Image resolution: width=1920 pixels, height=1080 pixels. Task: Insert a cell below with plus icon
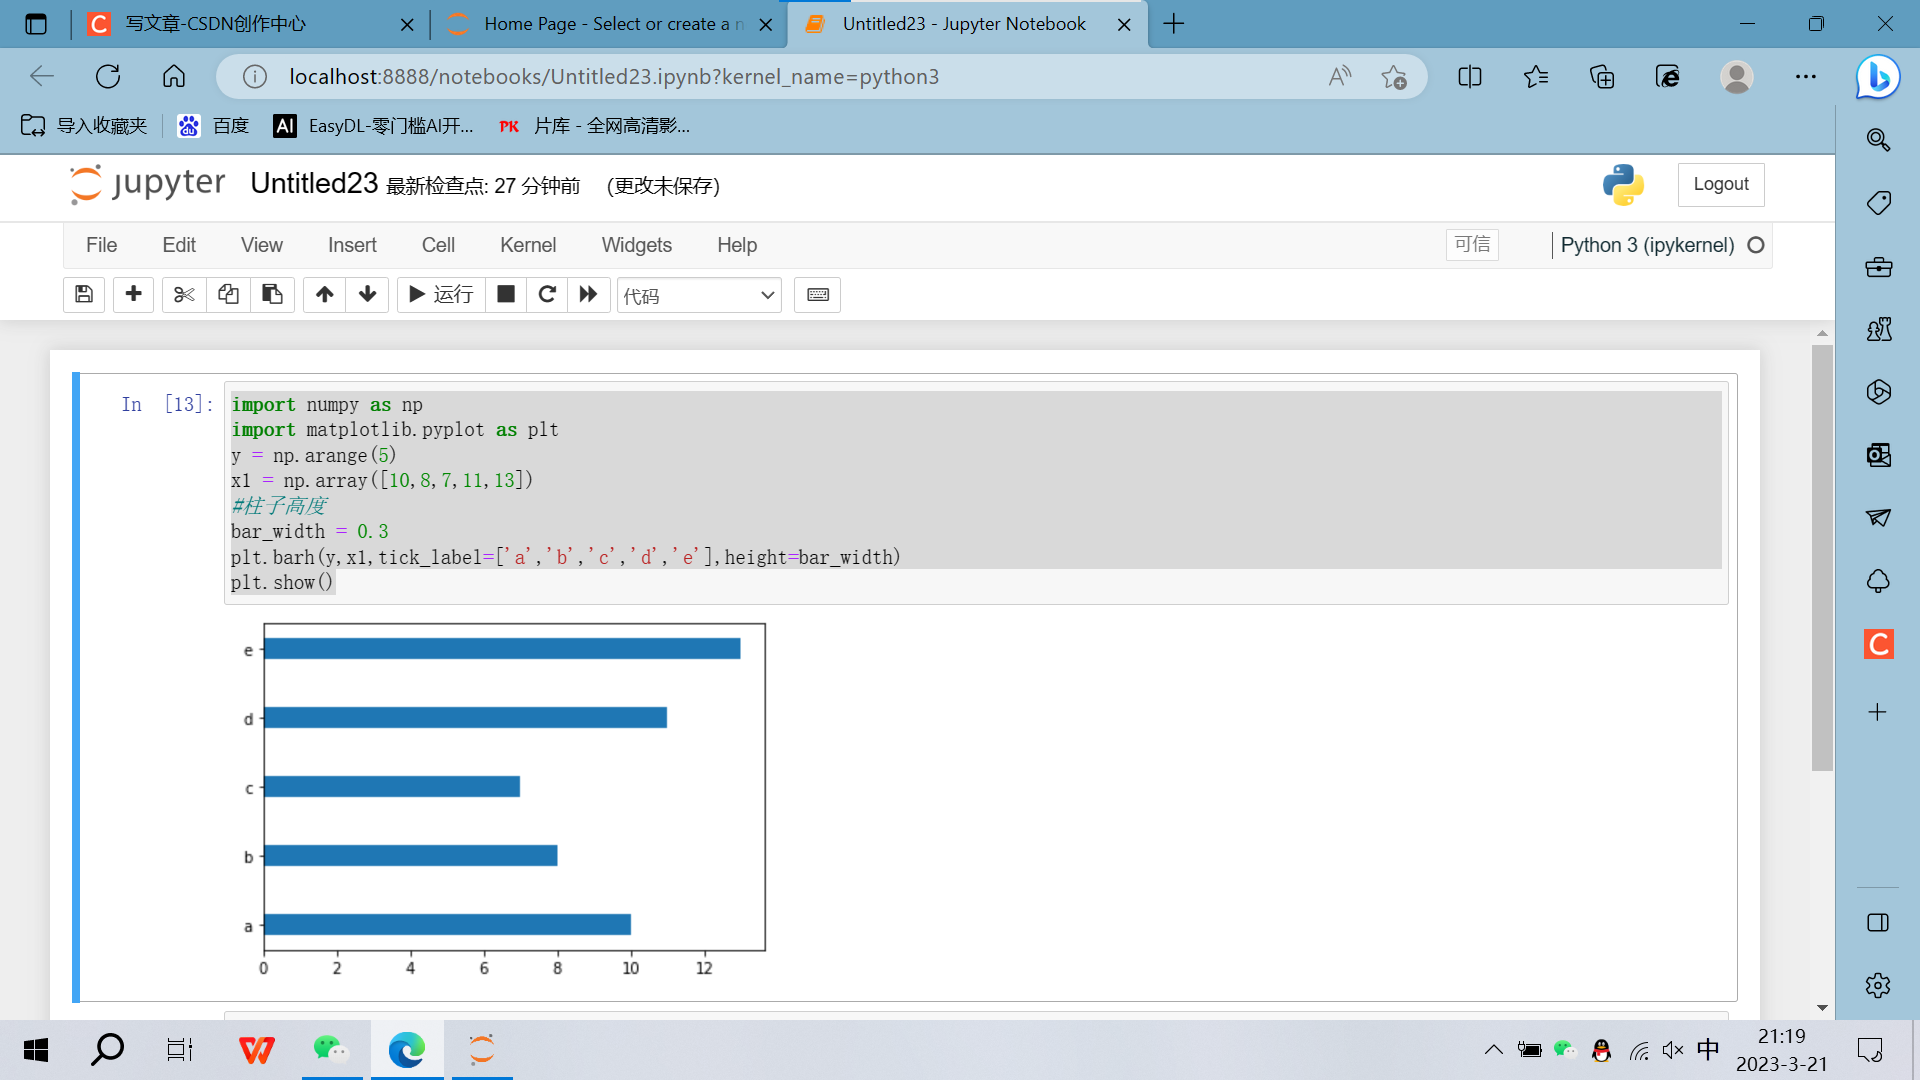(x=133, y=294)
